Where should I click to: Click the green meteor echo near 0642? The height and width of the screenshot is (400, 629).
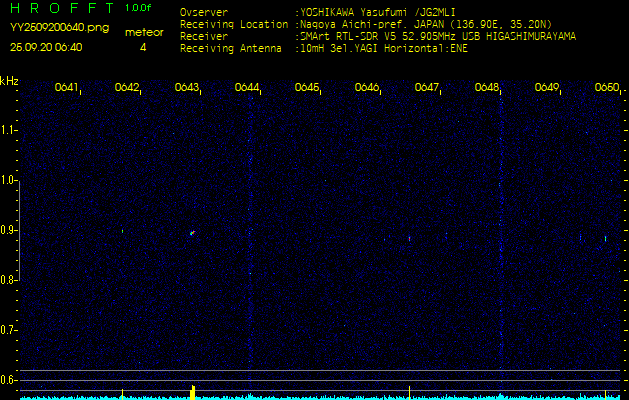(122, 231)
